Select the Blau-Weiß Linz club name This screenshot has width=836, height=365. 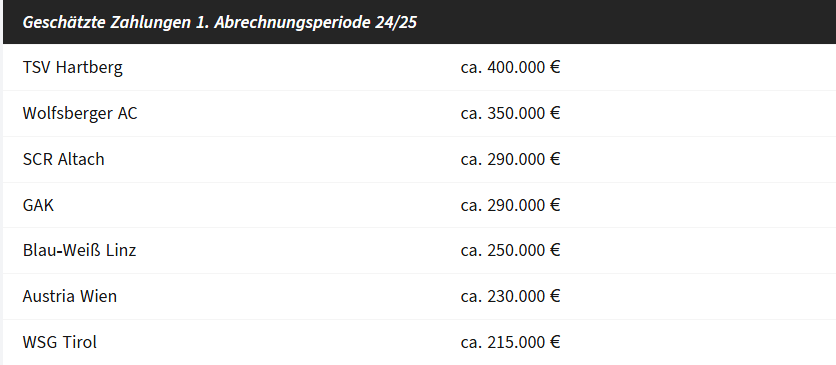tap(79, 250)
